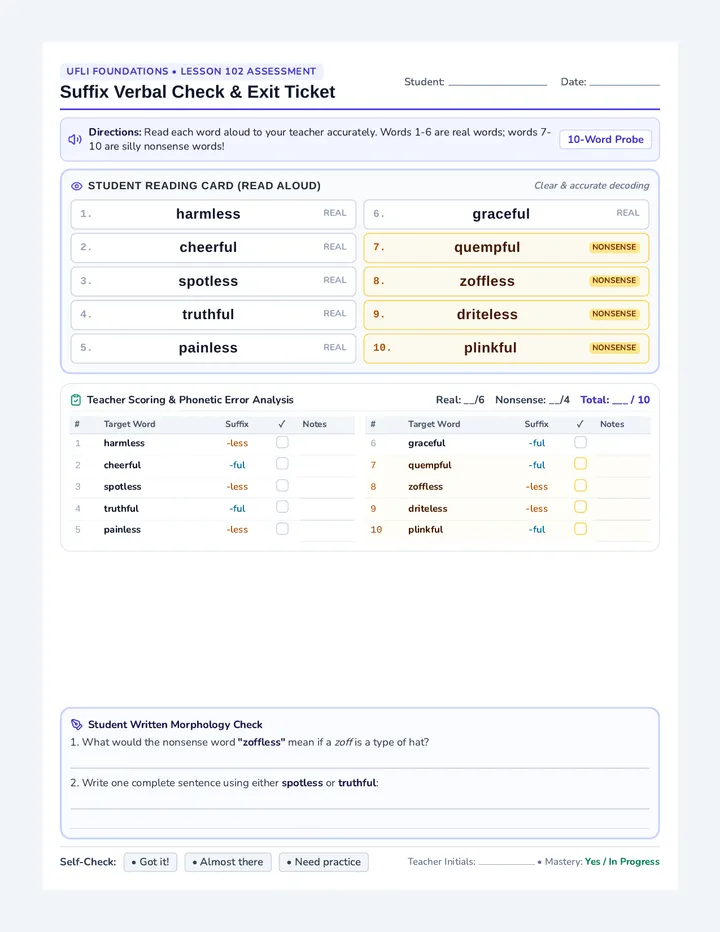Click the notes field in the graceful row
720x932 pixels.
click(x=622, y=443)
